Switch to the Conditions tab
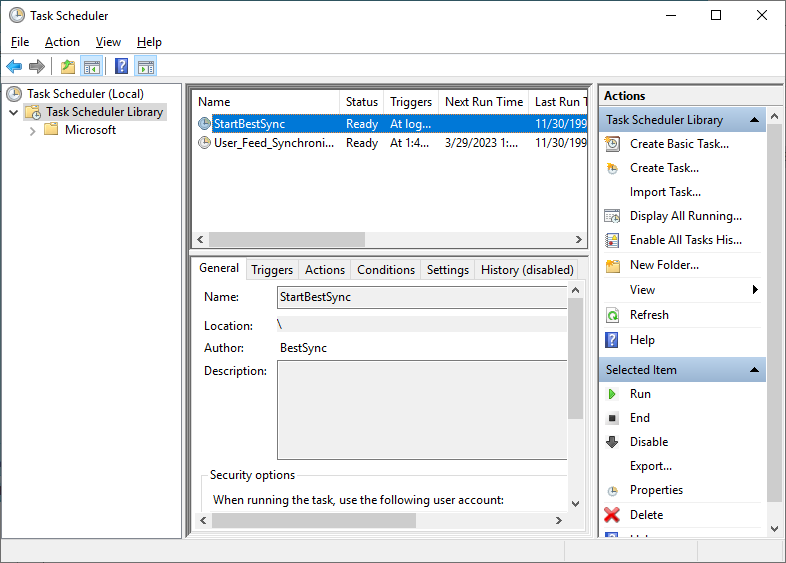This screenshot has height=563, width=786. click(386, 270)
